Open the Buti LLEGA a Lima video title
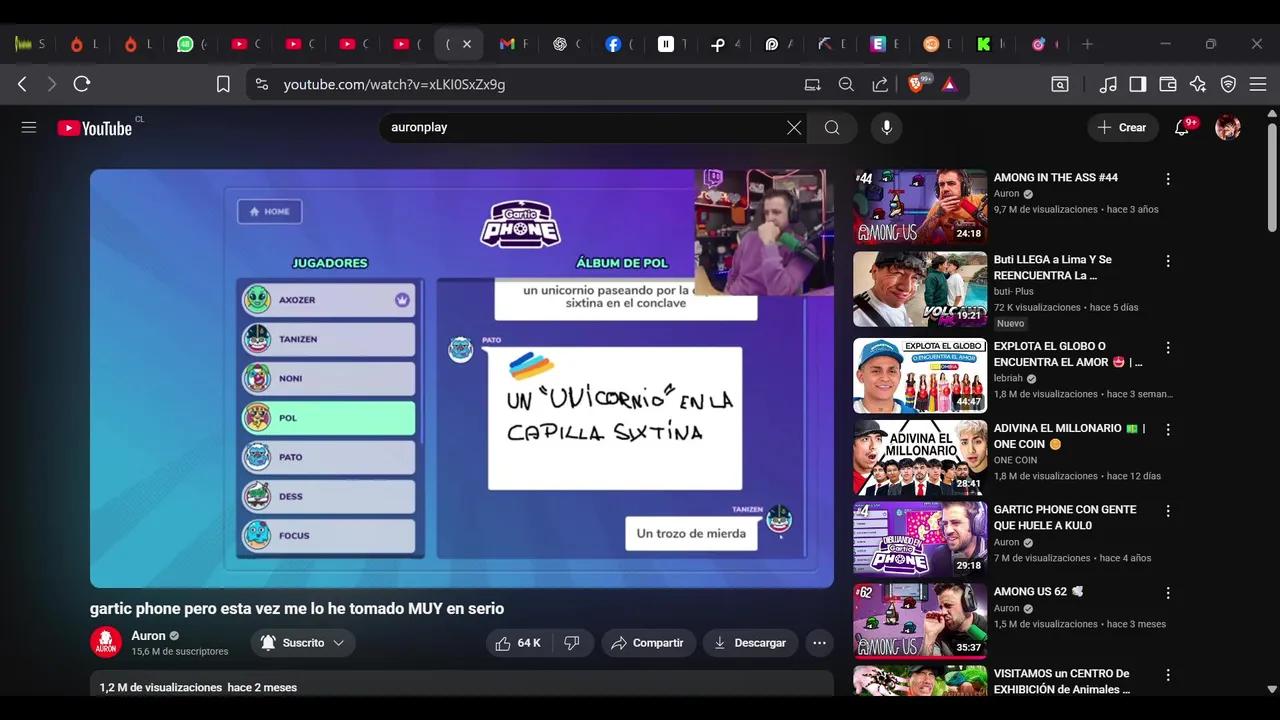Image resolution: width=1280 pixels, height=720 pixels. (1052, 267)
